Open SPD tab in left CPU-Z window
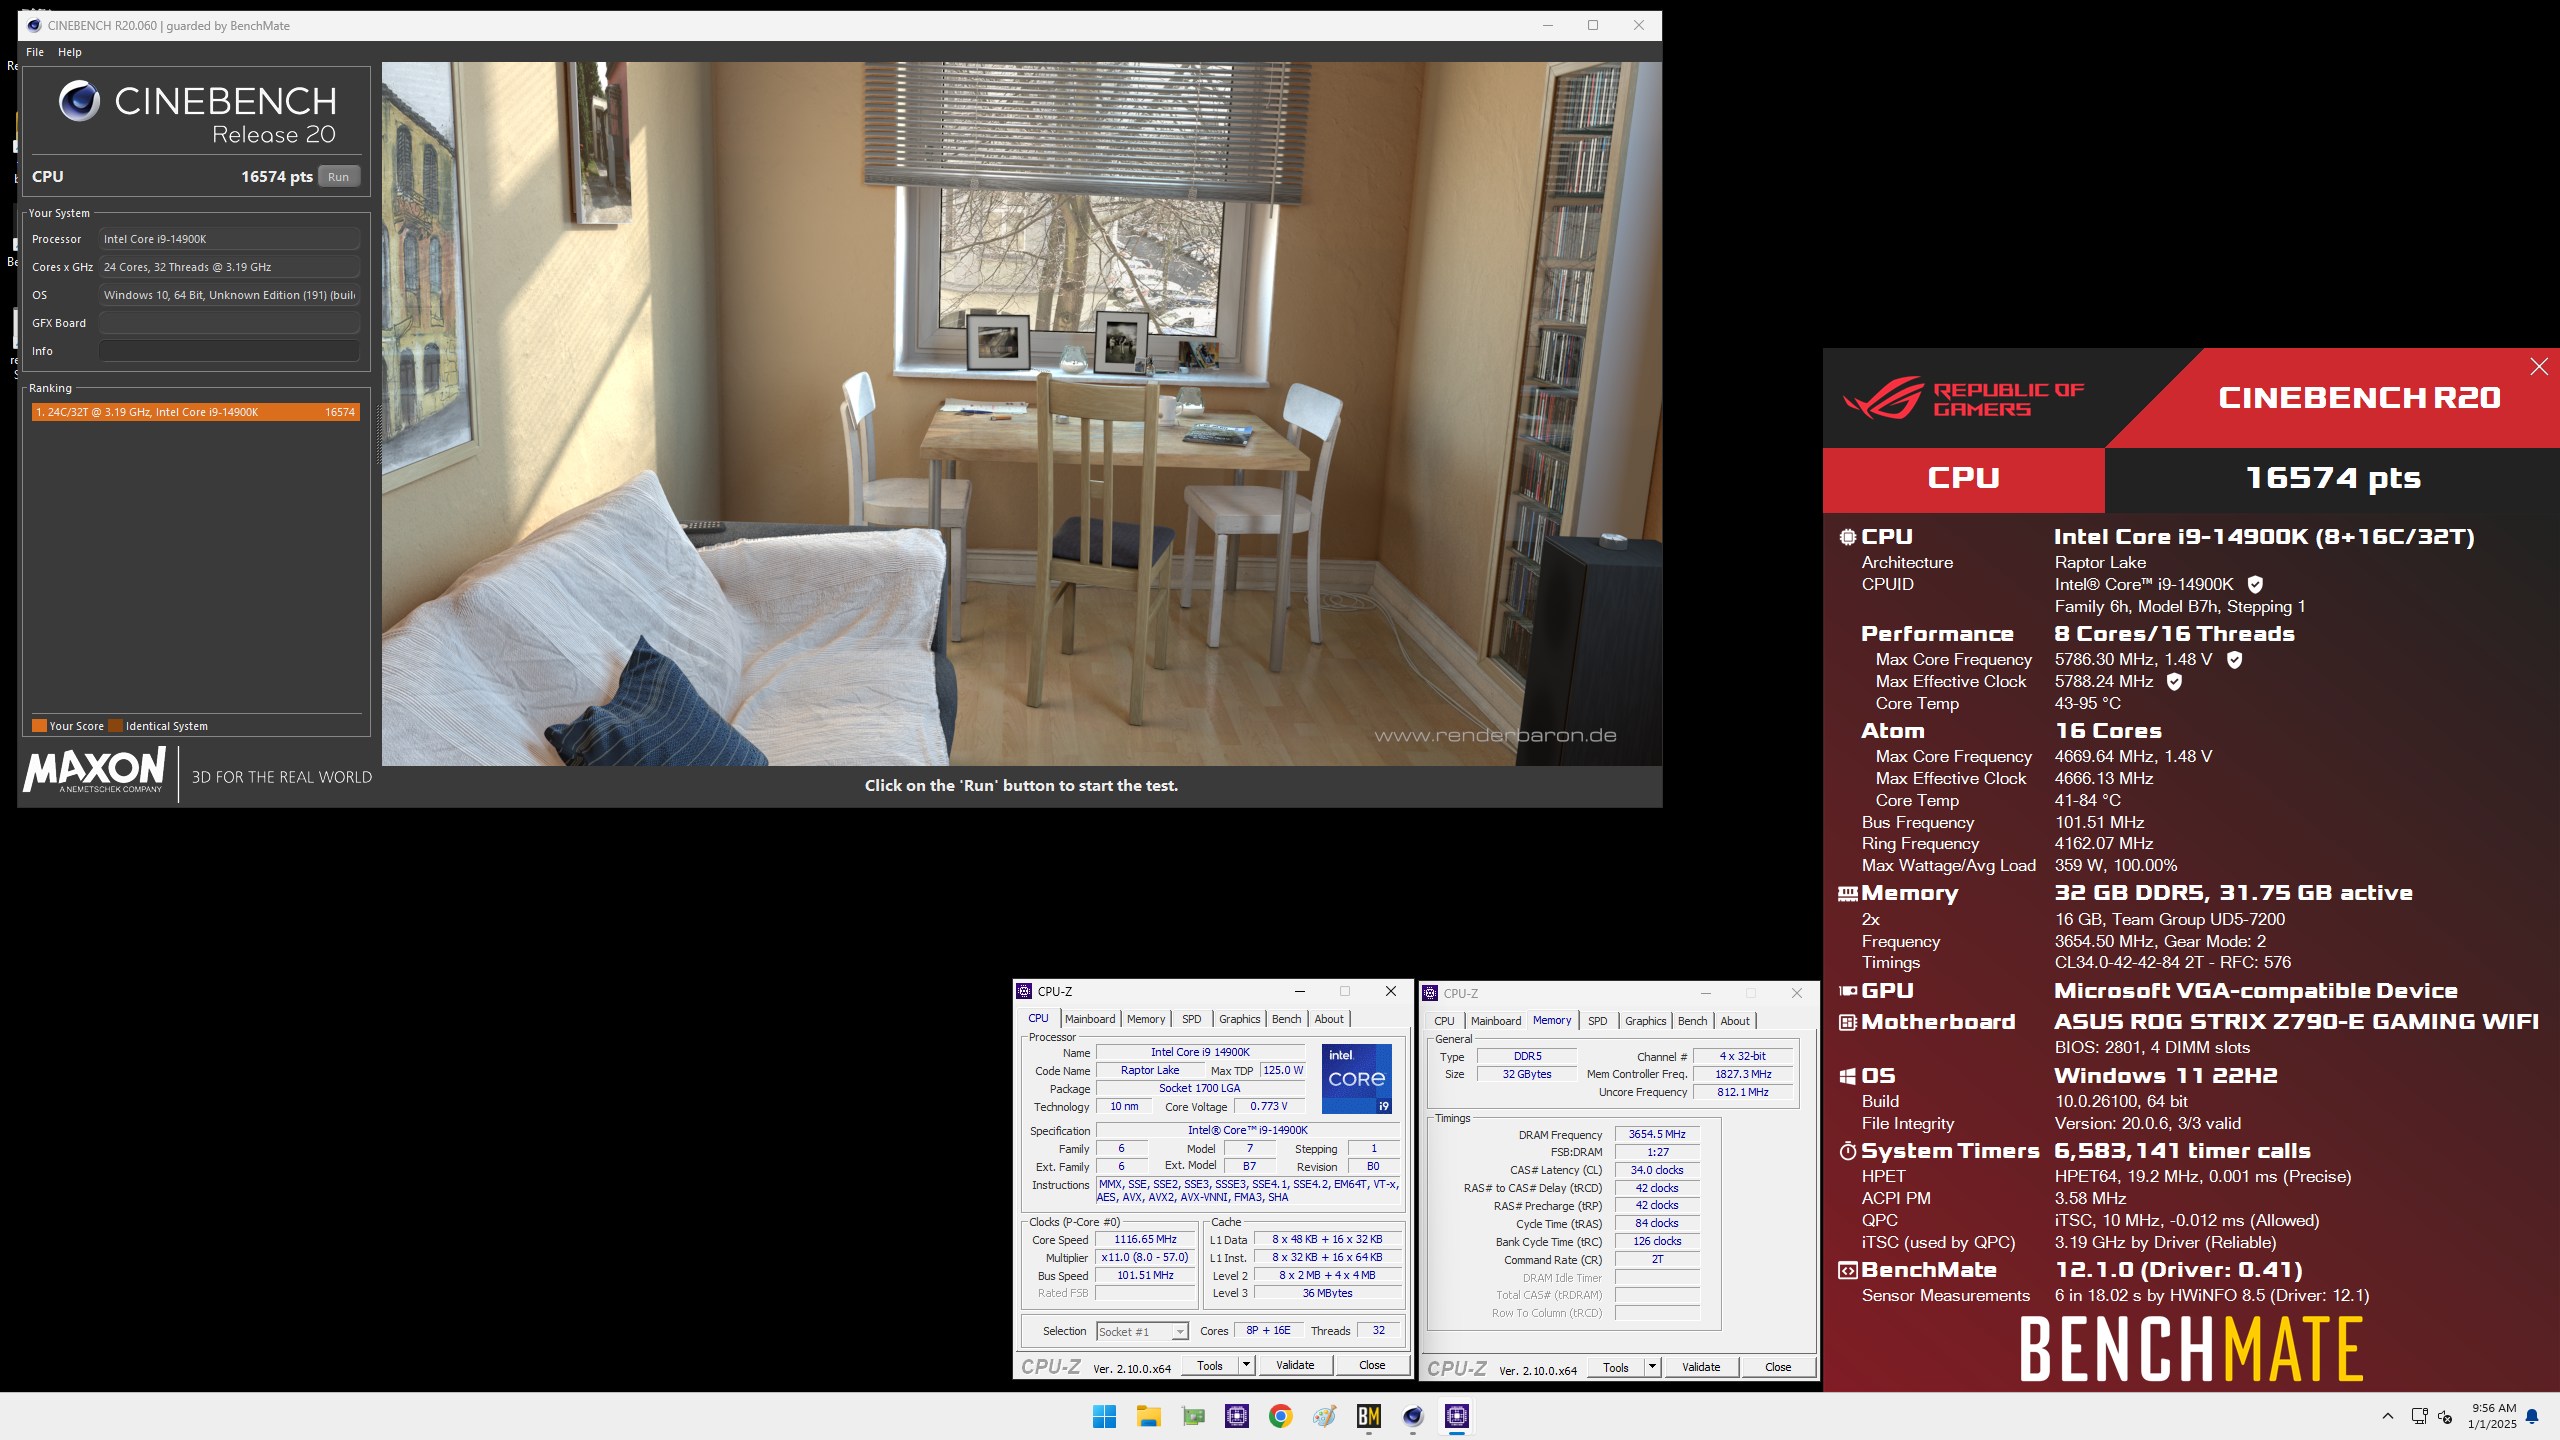The image size is (2560, 1440). (x=1192, y=1019)
